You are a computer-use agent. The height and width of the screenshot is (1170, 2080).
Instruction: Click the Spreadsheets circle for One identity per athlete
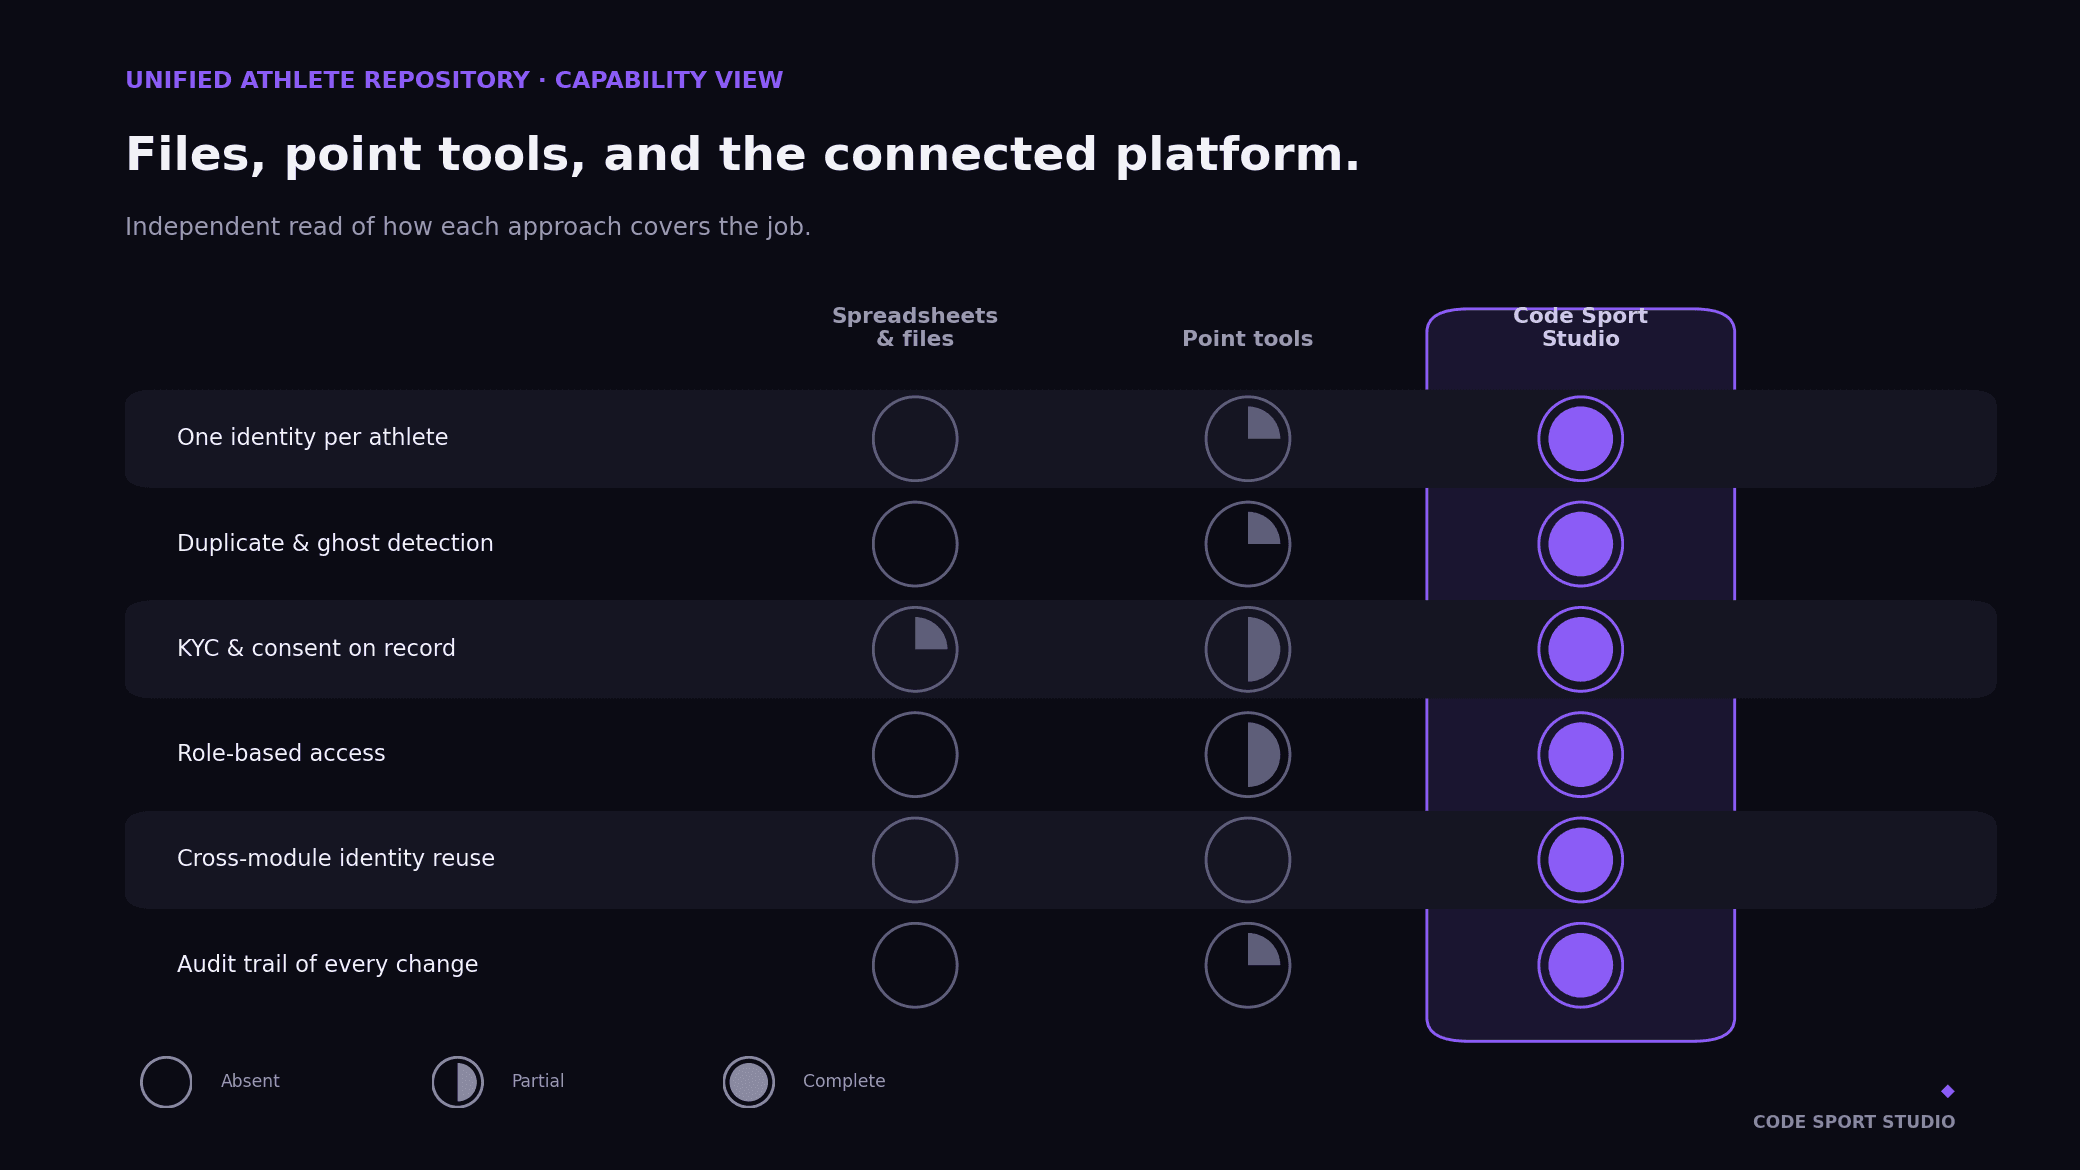(915, 439)
